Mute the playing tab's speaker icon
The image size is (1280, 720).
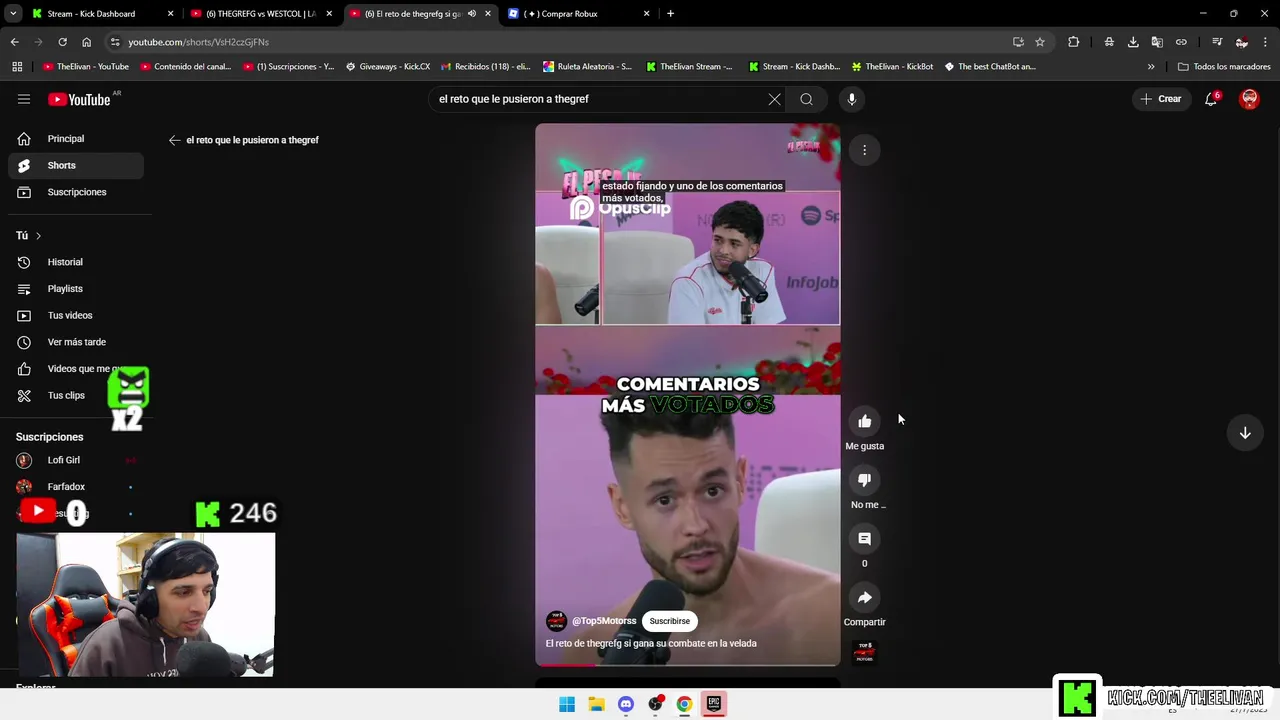[x=472, y=14]
